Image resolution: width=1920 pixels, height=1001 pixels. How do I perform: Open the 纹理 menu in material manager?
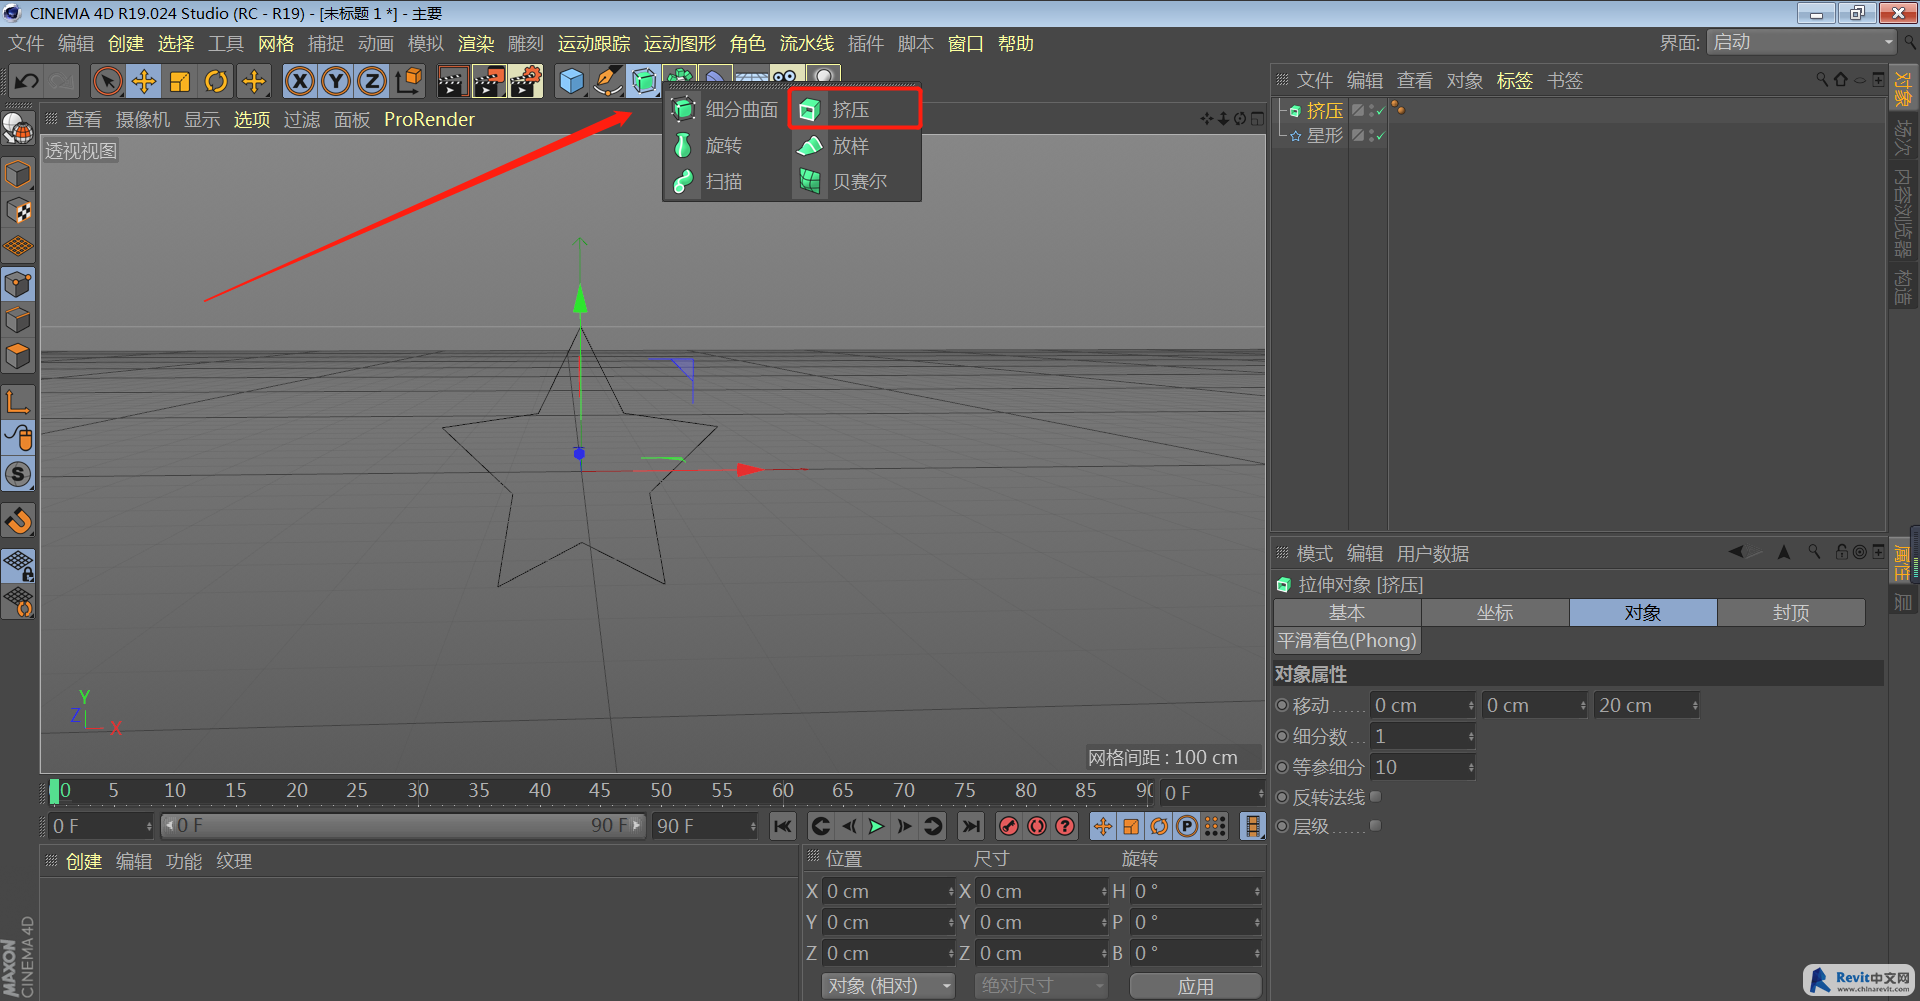tap(234, 862)
